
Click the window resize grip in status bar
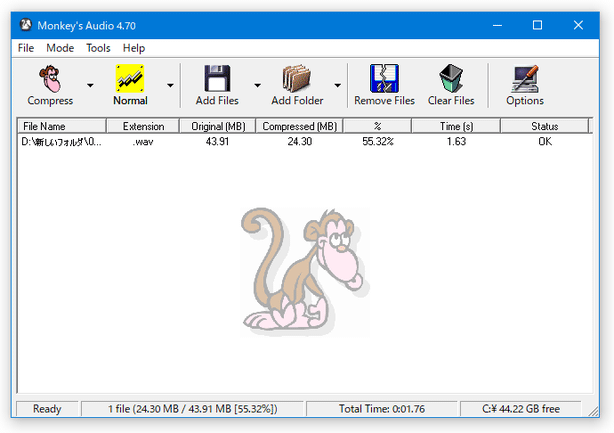pos(593,411)
